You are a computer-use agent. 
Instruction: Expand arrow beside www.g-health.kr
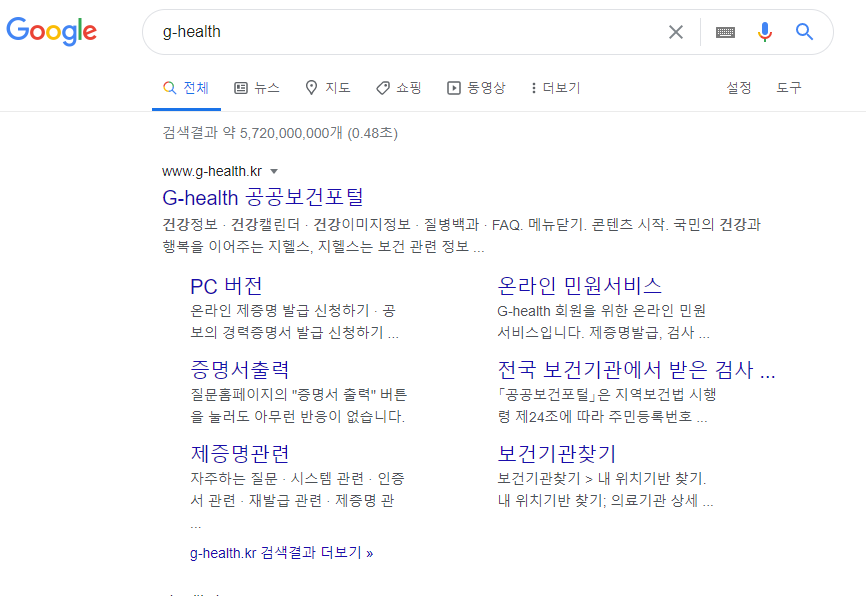(274, 172)
